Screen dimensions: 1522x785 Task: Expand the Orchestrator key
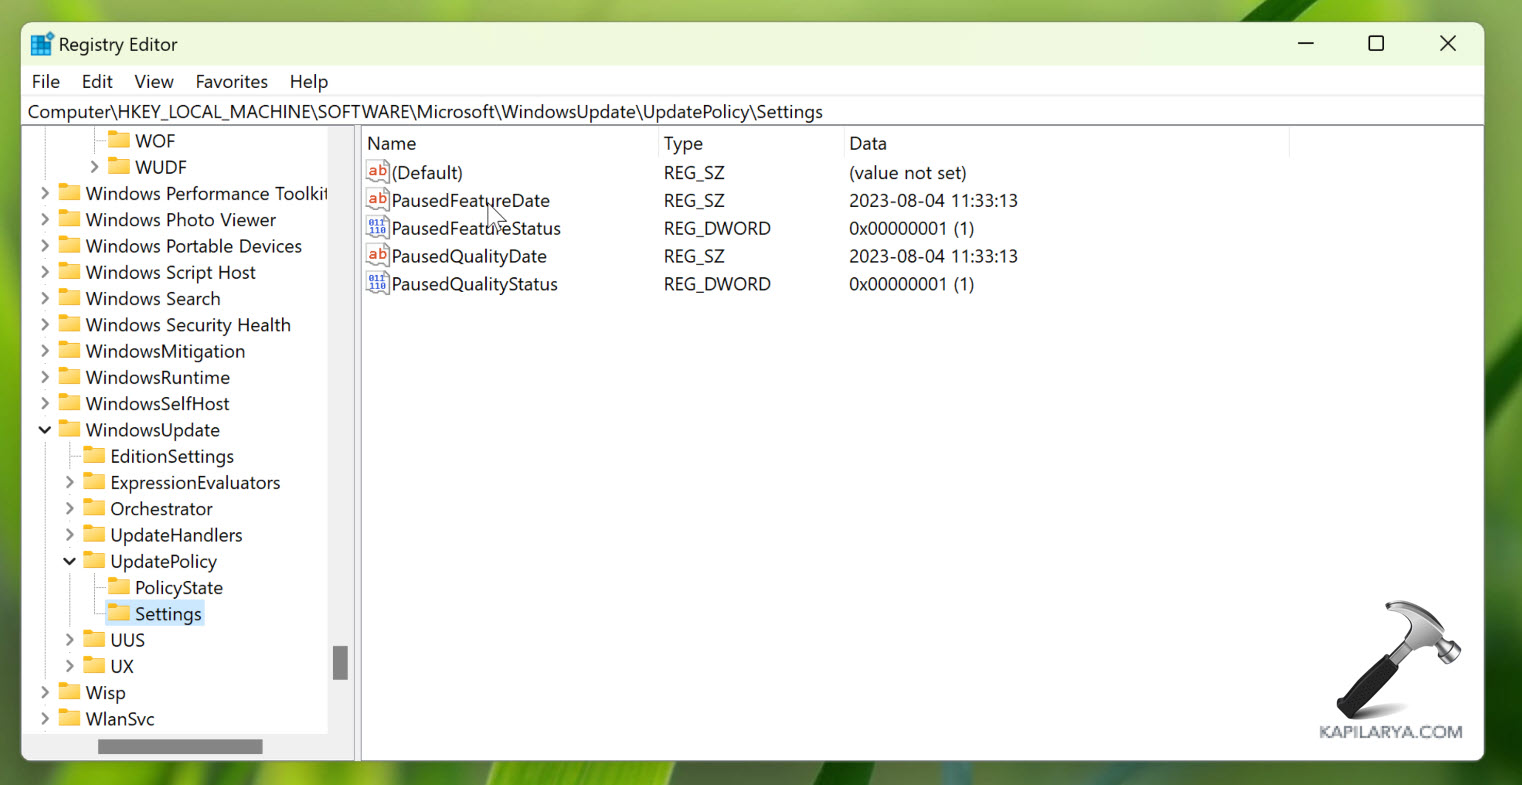(70, 508)
